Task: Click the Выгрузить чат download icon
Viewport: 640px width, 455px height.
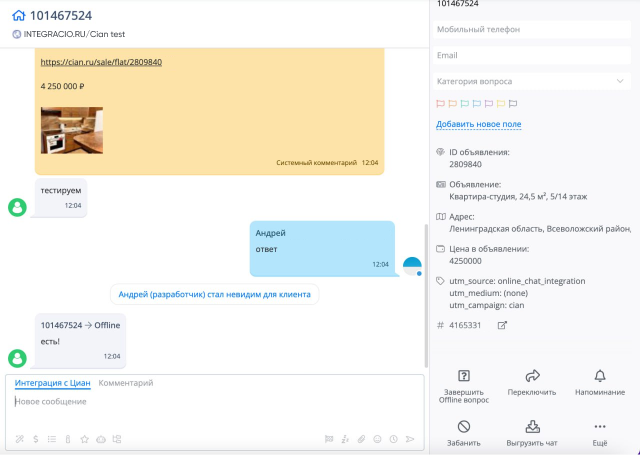Action: click(x=532, y=427)
